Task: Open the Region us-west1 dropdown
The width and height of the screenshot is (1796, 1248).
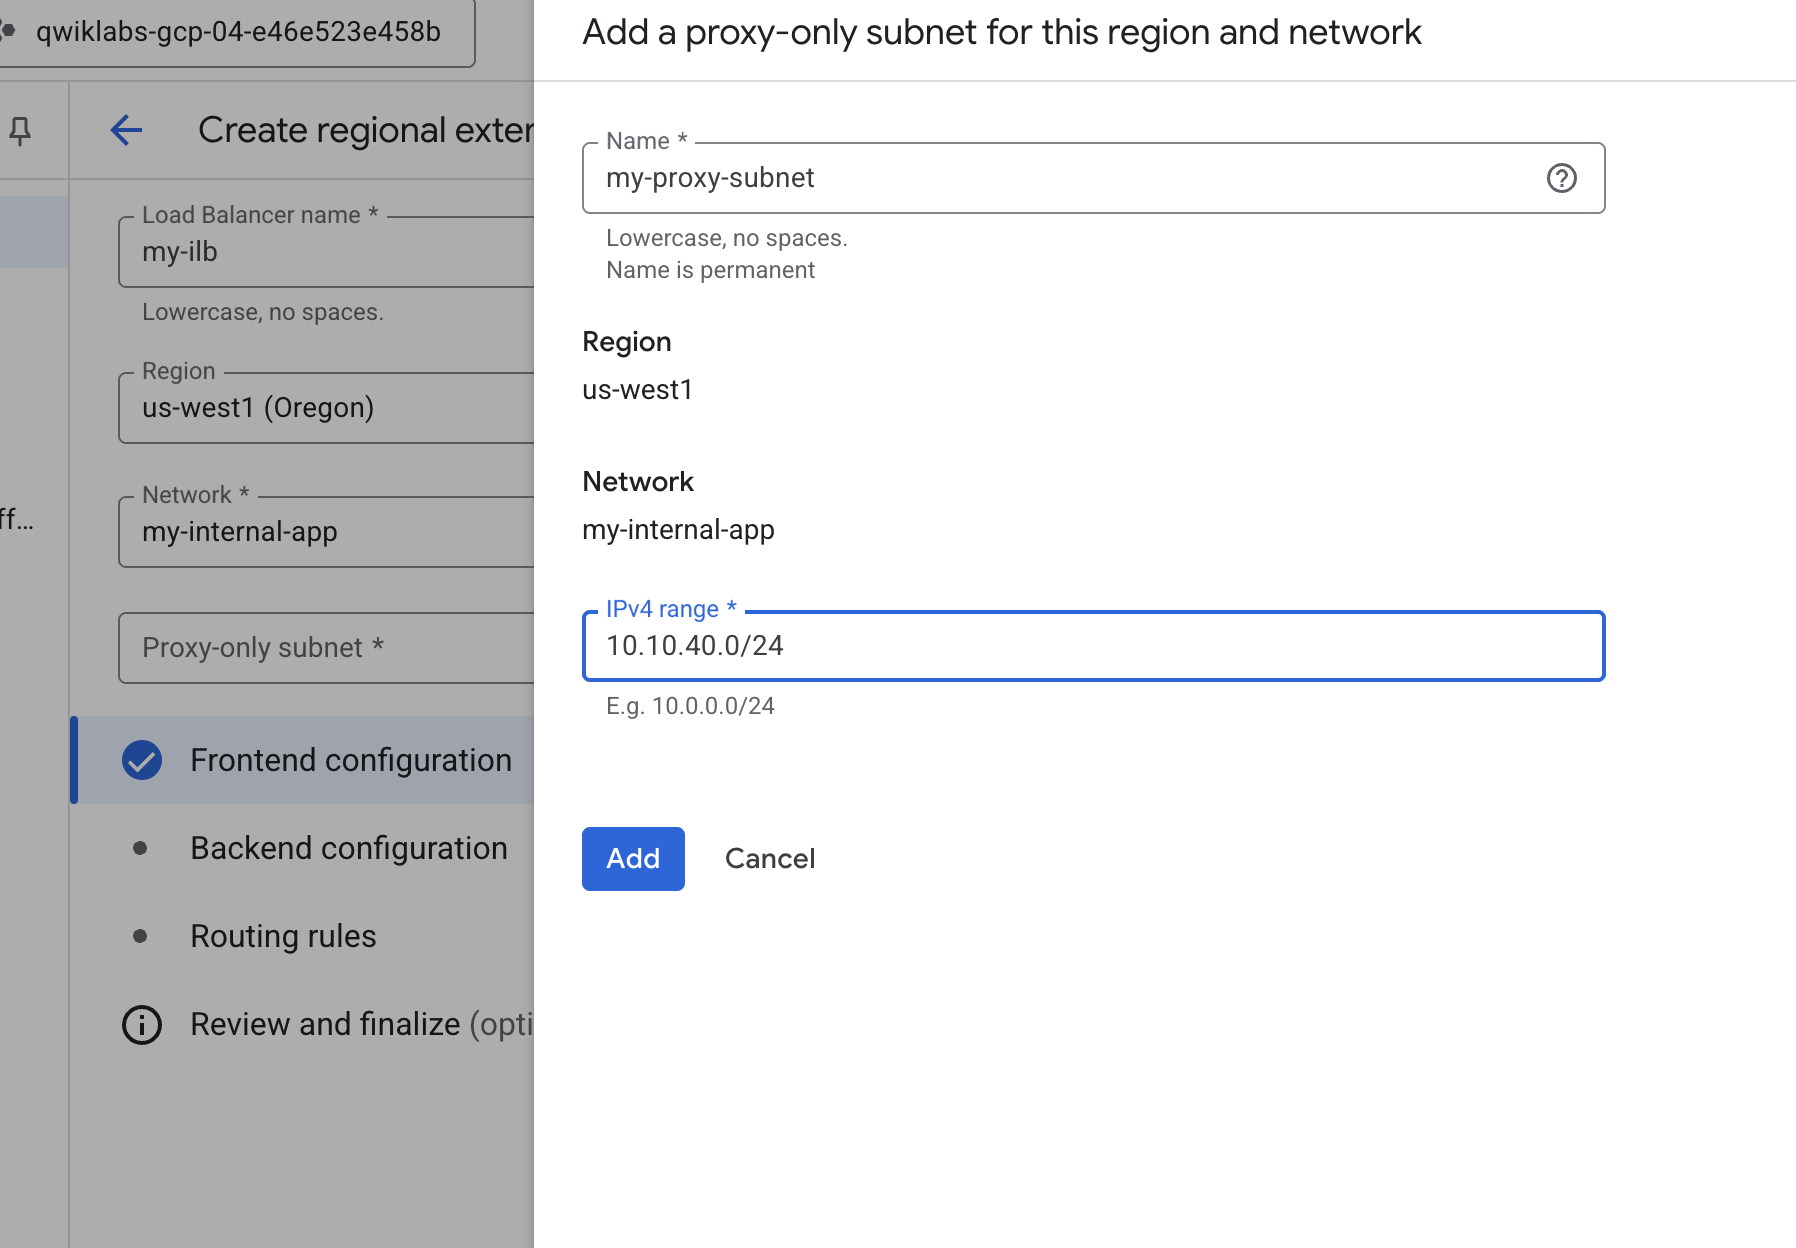Action: click(326, 408)
